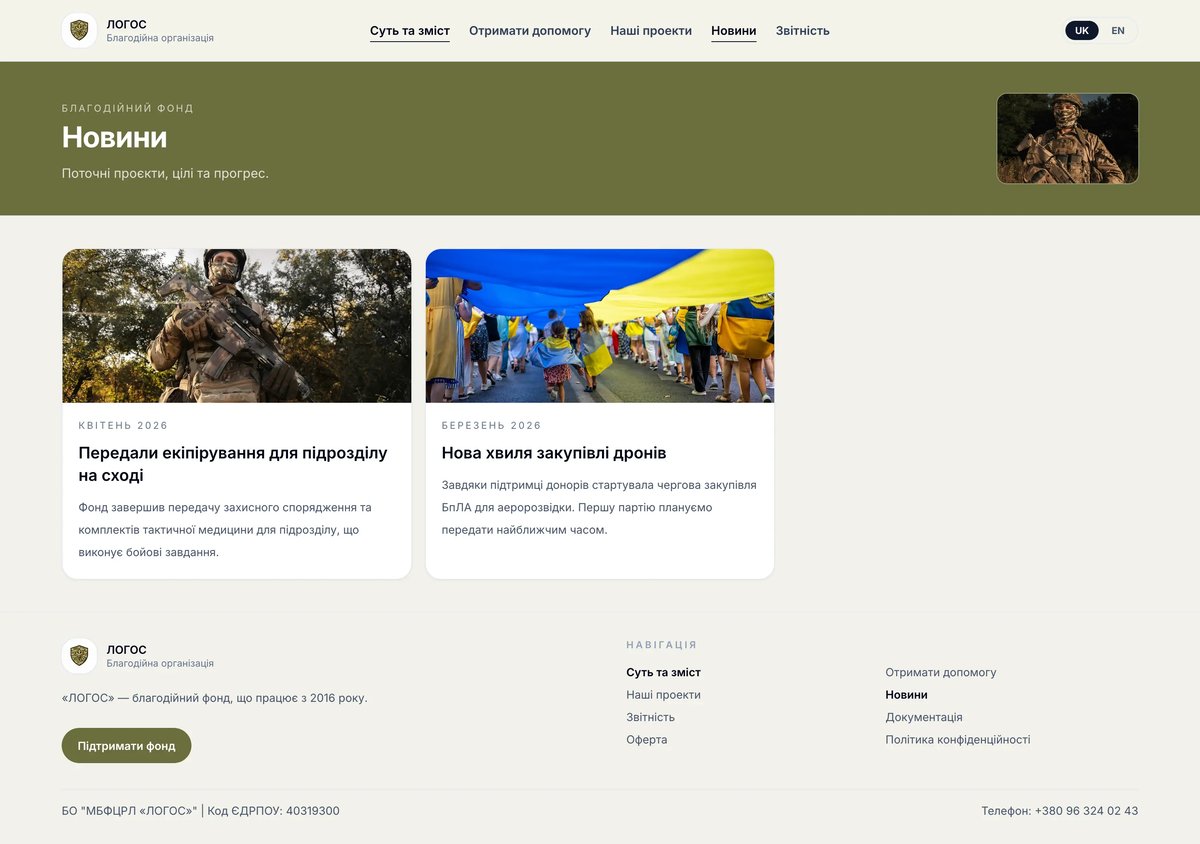Open the soldier photo on the equipment news card
This screenshot has width=1200, height=844.
(x=237, y=326)
